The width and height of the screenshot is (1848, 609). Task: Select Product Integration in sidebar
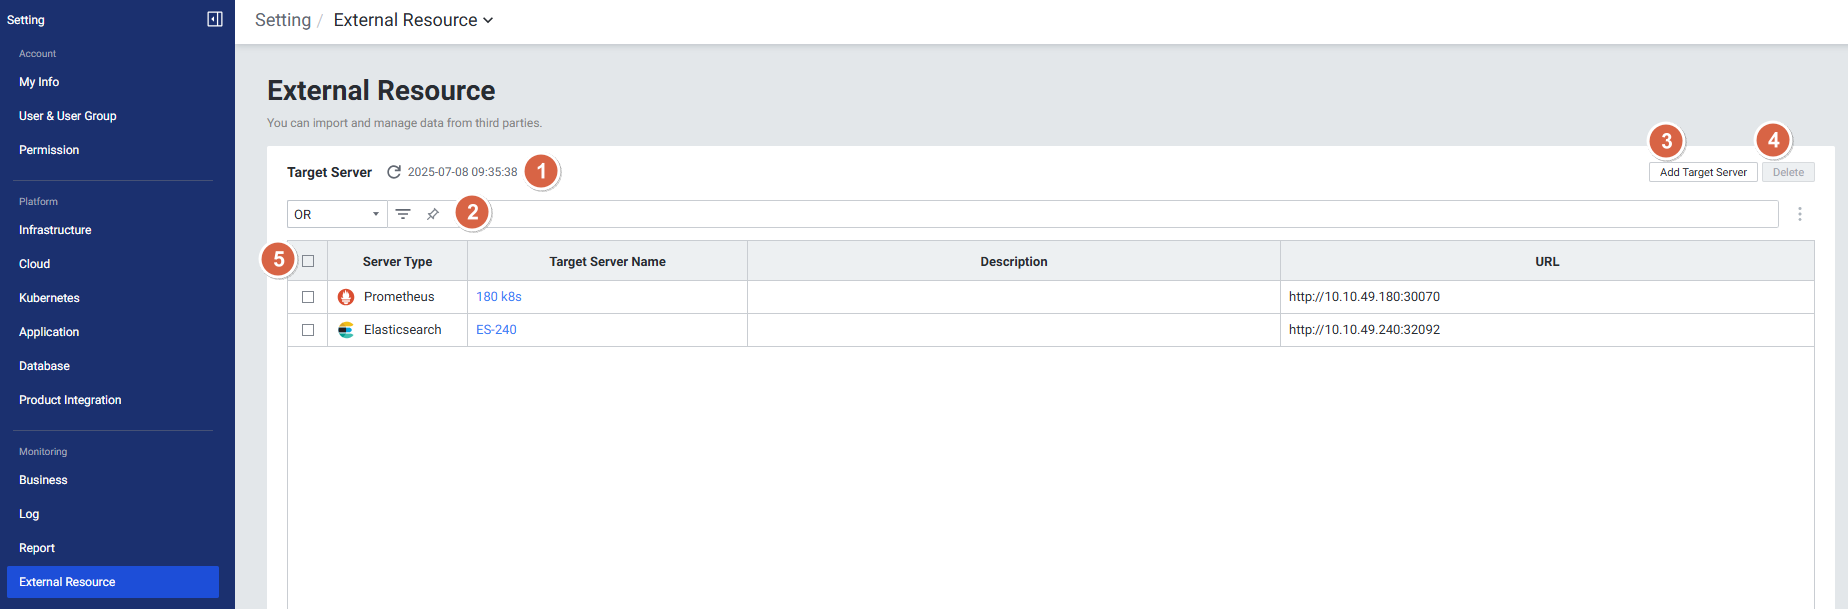[70, 400]
